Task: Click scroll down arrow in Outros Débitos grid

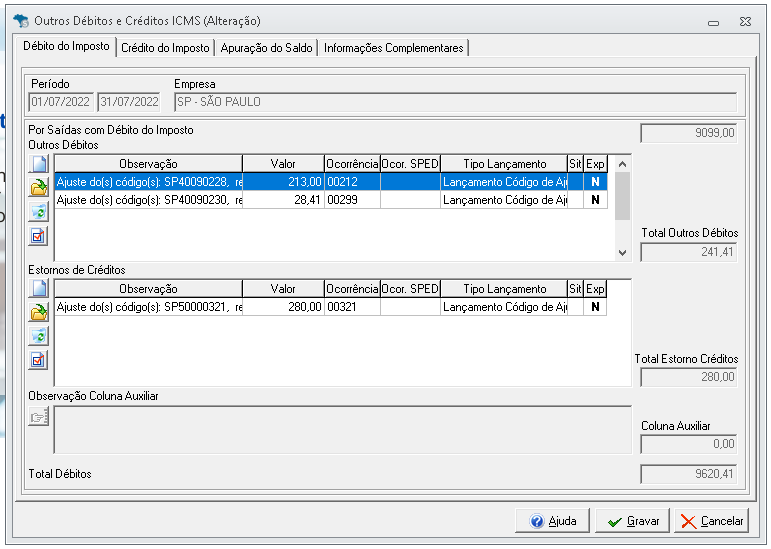Action: [x=623, y=253]
